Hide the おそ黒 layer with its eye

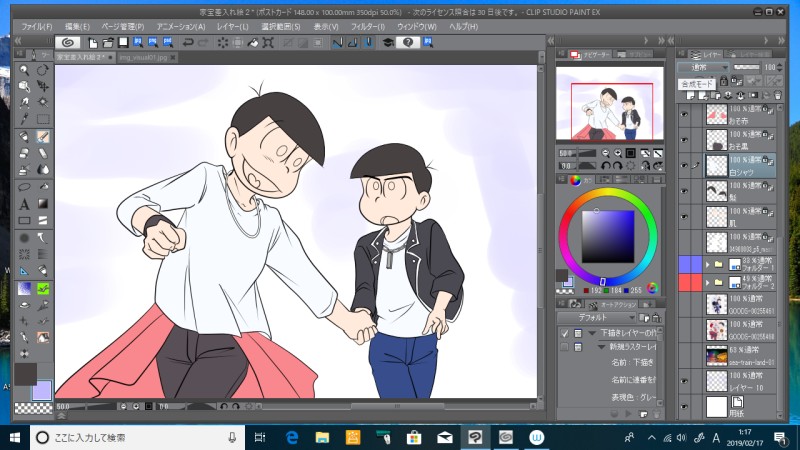click(x=684, y=140)
